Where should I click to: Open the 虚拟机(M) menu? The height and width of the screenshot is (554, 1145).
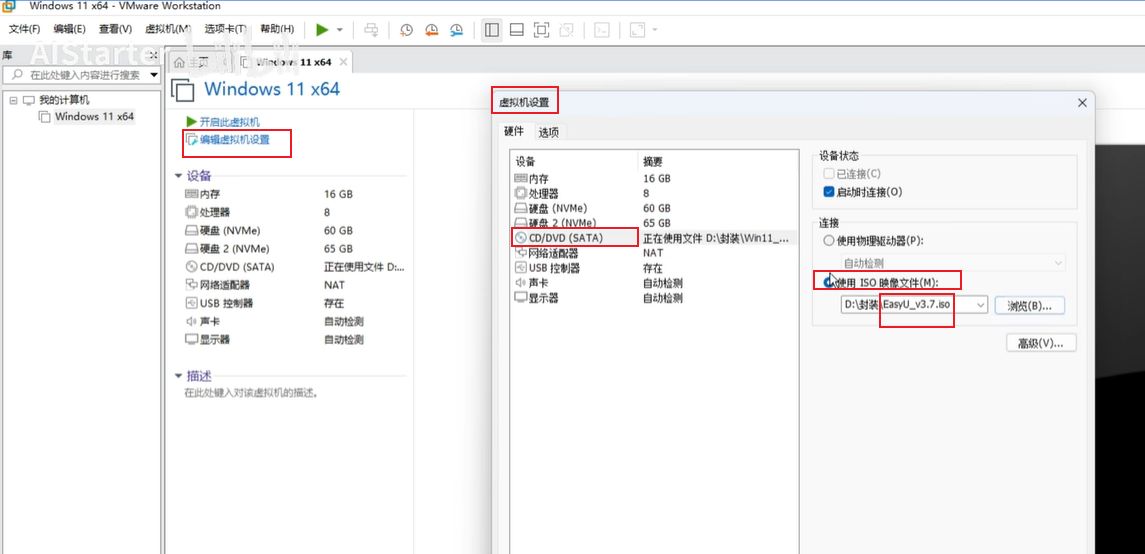tap(167, 30)
